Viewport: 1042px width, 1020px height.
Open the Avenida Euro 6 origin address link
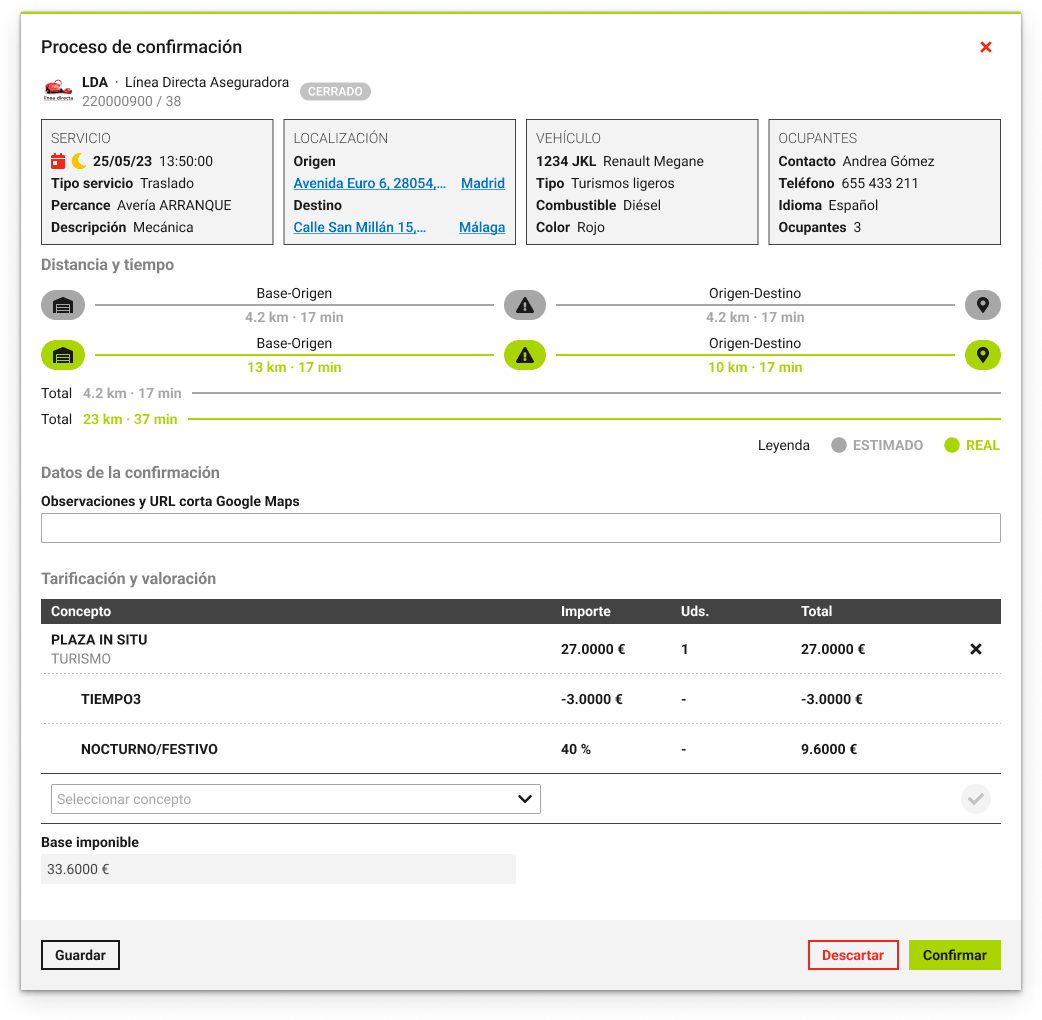tap(369, 183)
